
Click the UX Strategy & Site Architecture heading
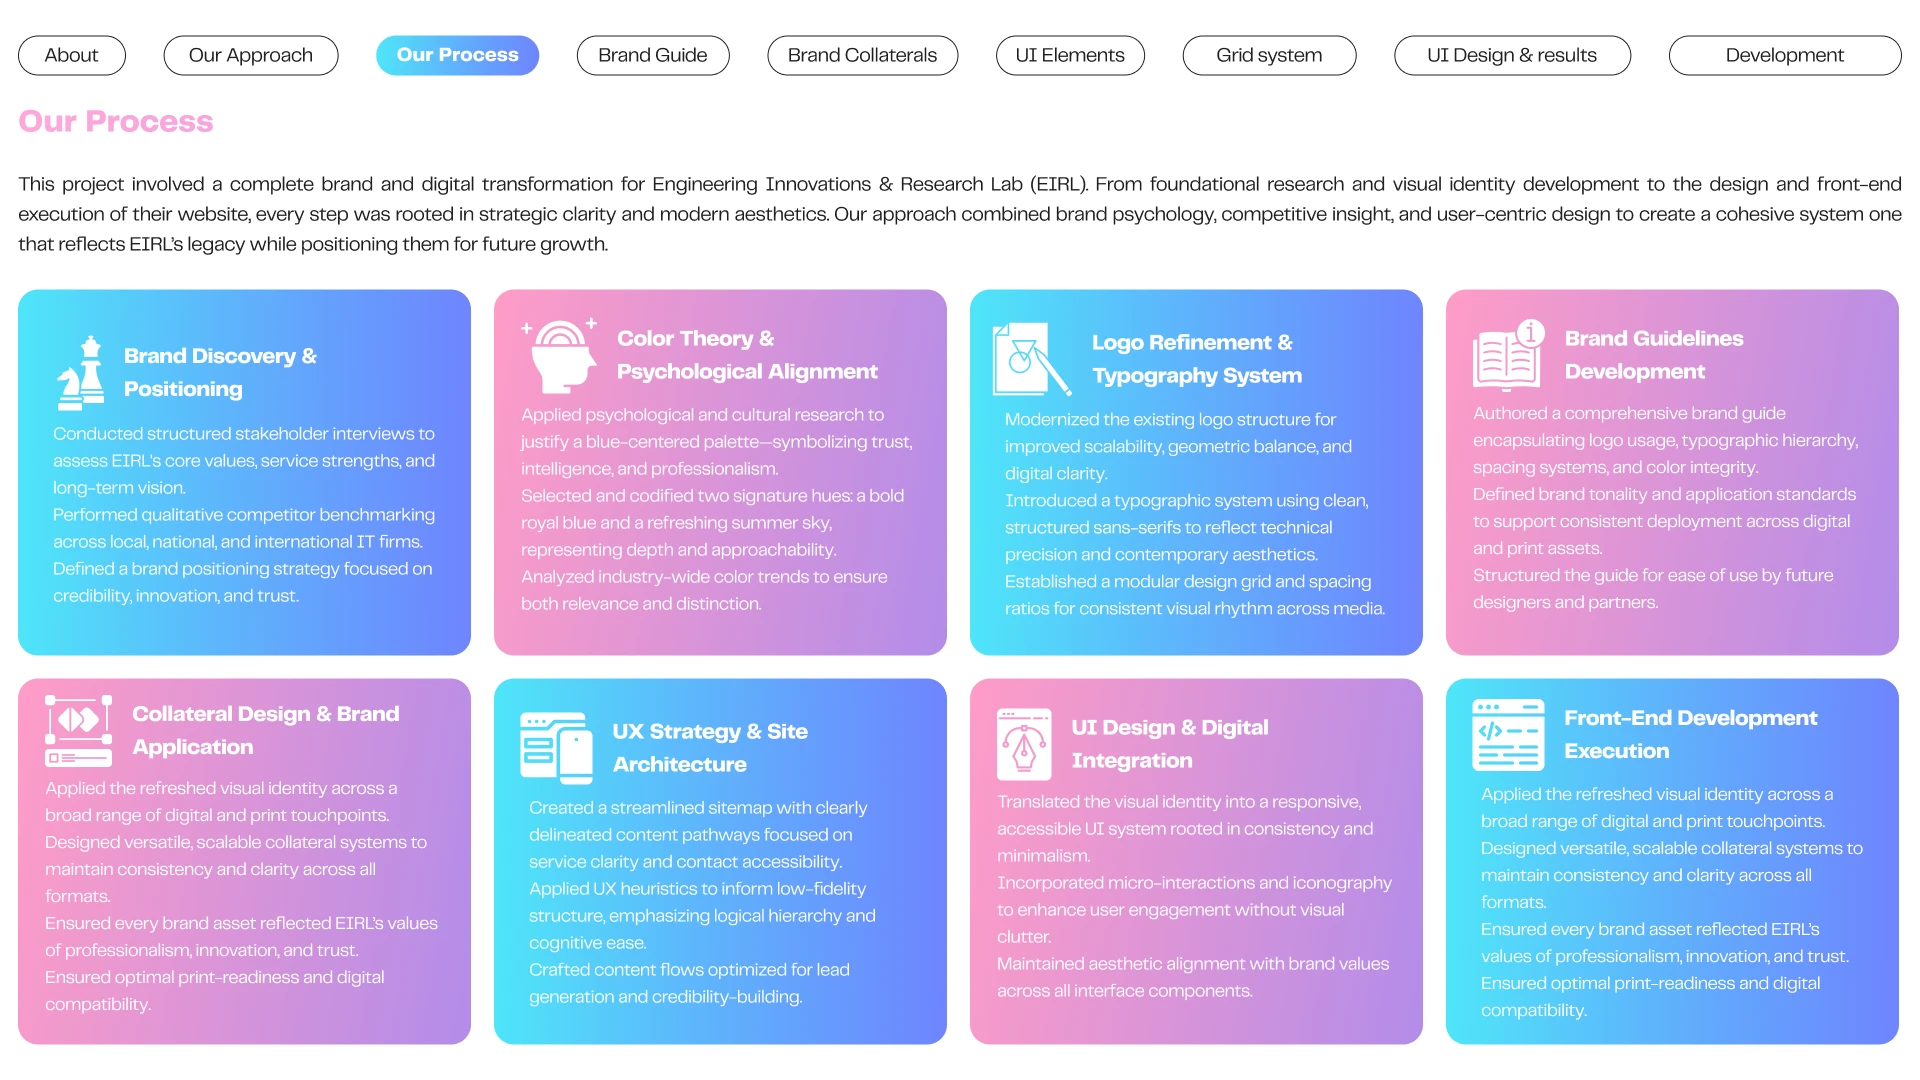click(x=710, y=748)
